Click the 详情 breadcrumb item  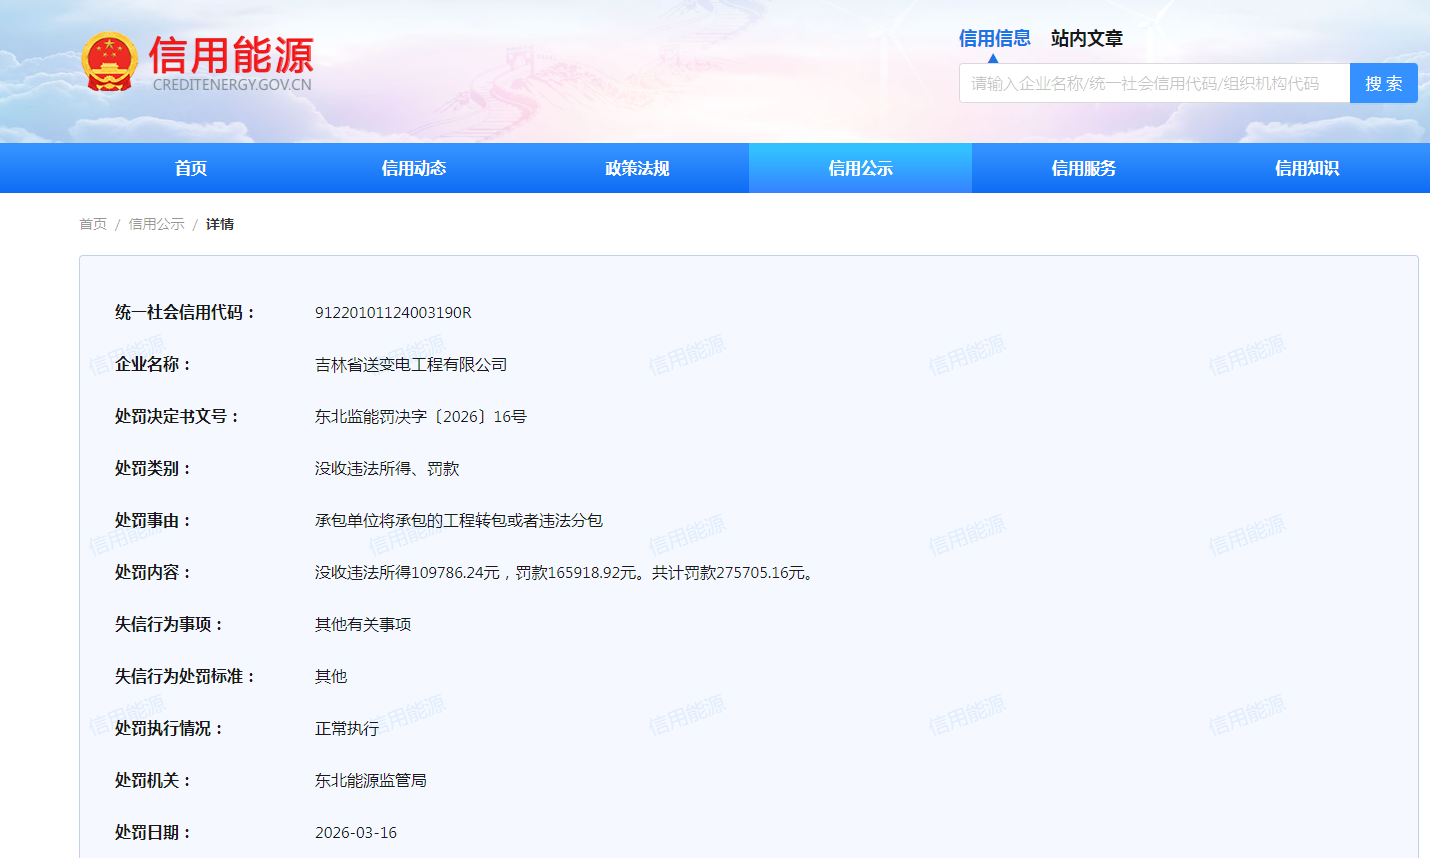click(x=220, y=224)
